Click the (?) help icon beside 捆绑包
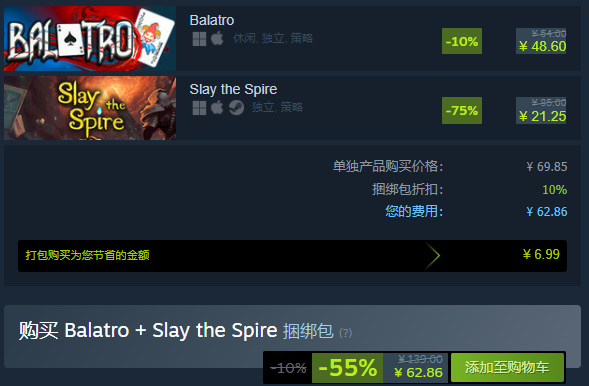The width and height of the screenshot is (589, 386). tap(346, 333)
